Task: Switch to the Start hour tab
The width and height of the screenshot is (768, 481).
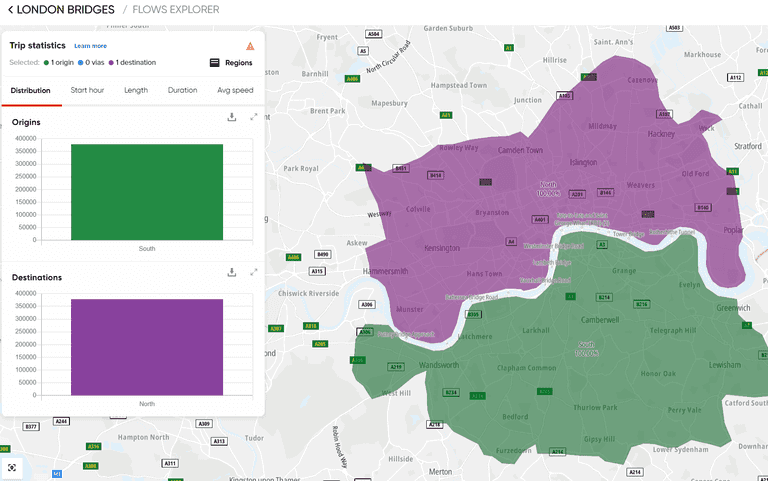Action: [x=87, y=91]
